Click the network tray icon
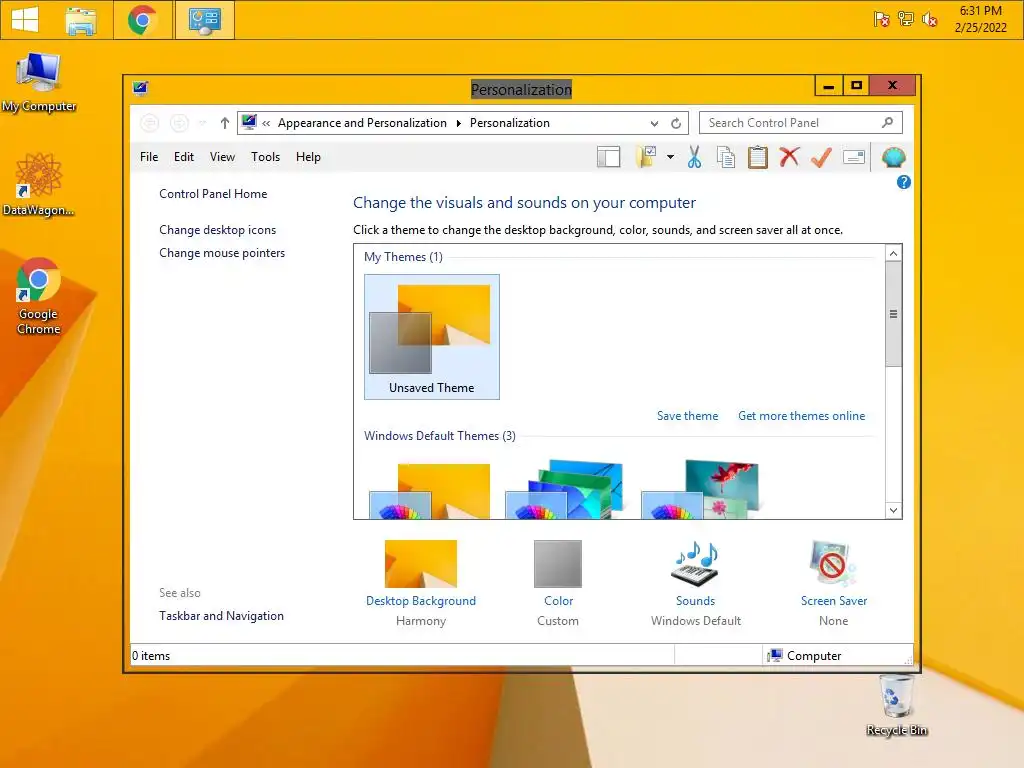 click(x=905, y=19)
